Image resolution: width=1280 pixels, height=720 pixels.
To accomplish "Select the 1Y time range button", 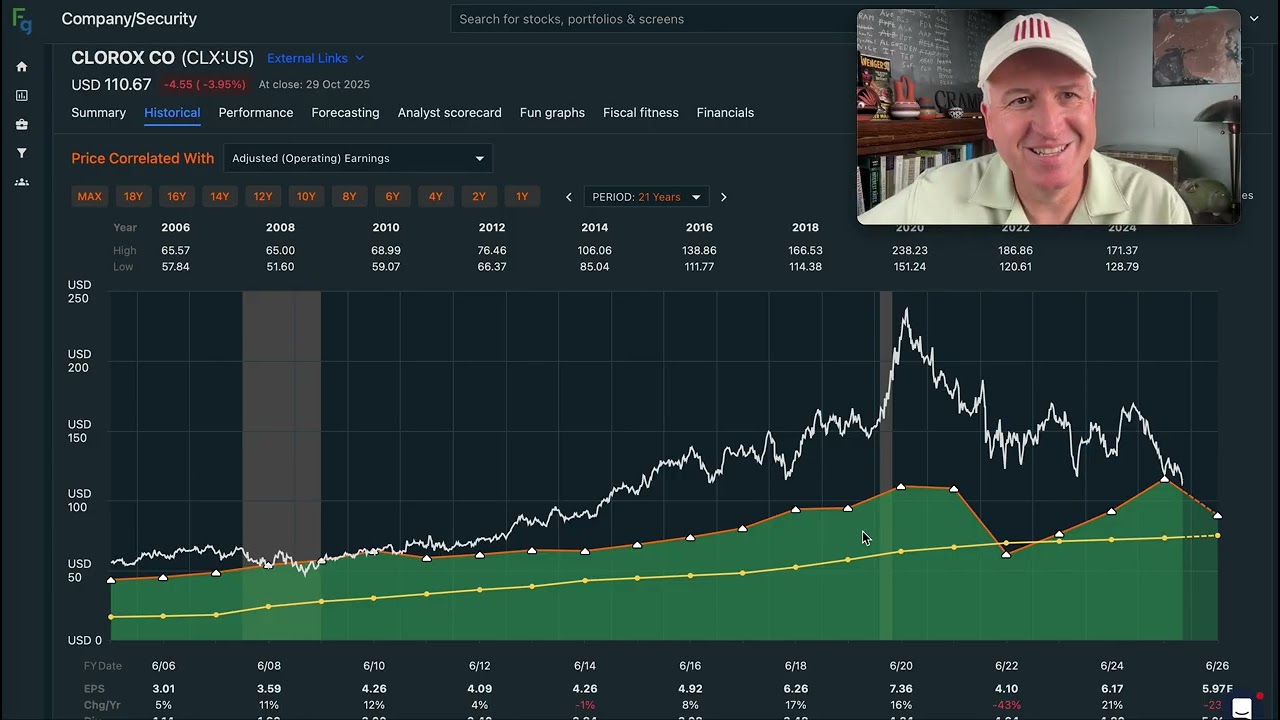I will 522,197.
